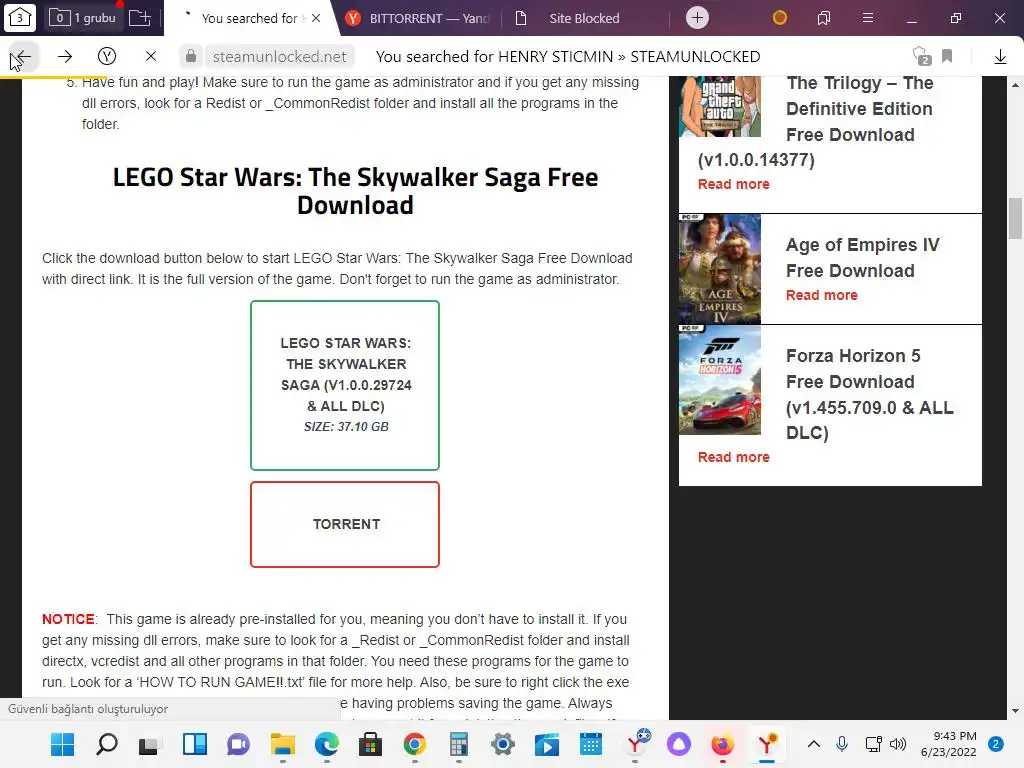Launch Microsoft Edge from taskbar
The width and height of the screenshot is (1024, 768).
click(x=327, y=744)
